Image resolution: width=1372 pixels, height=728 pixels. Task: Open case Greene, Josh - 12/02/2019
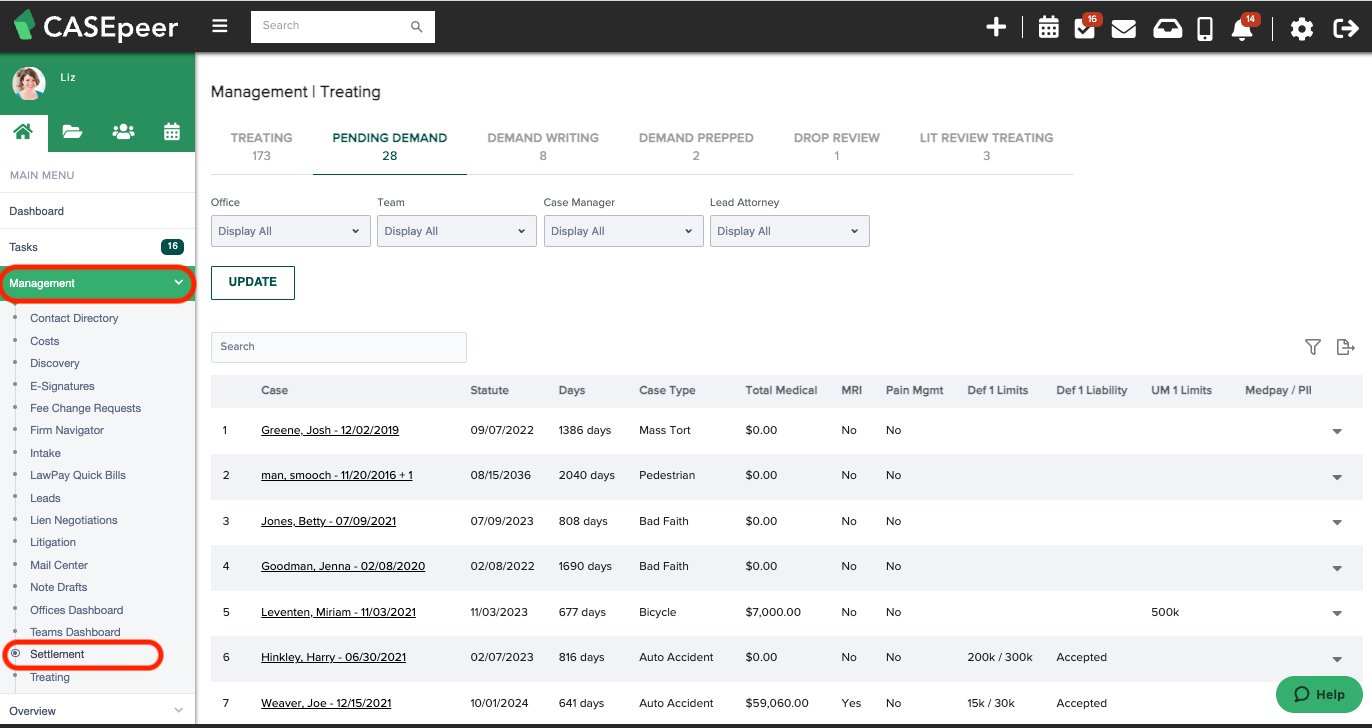[330, 430]
